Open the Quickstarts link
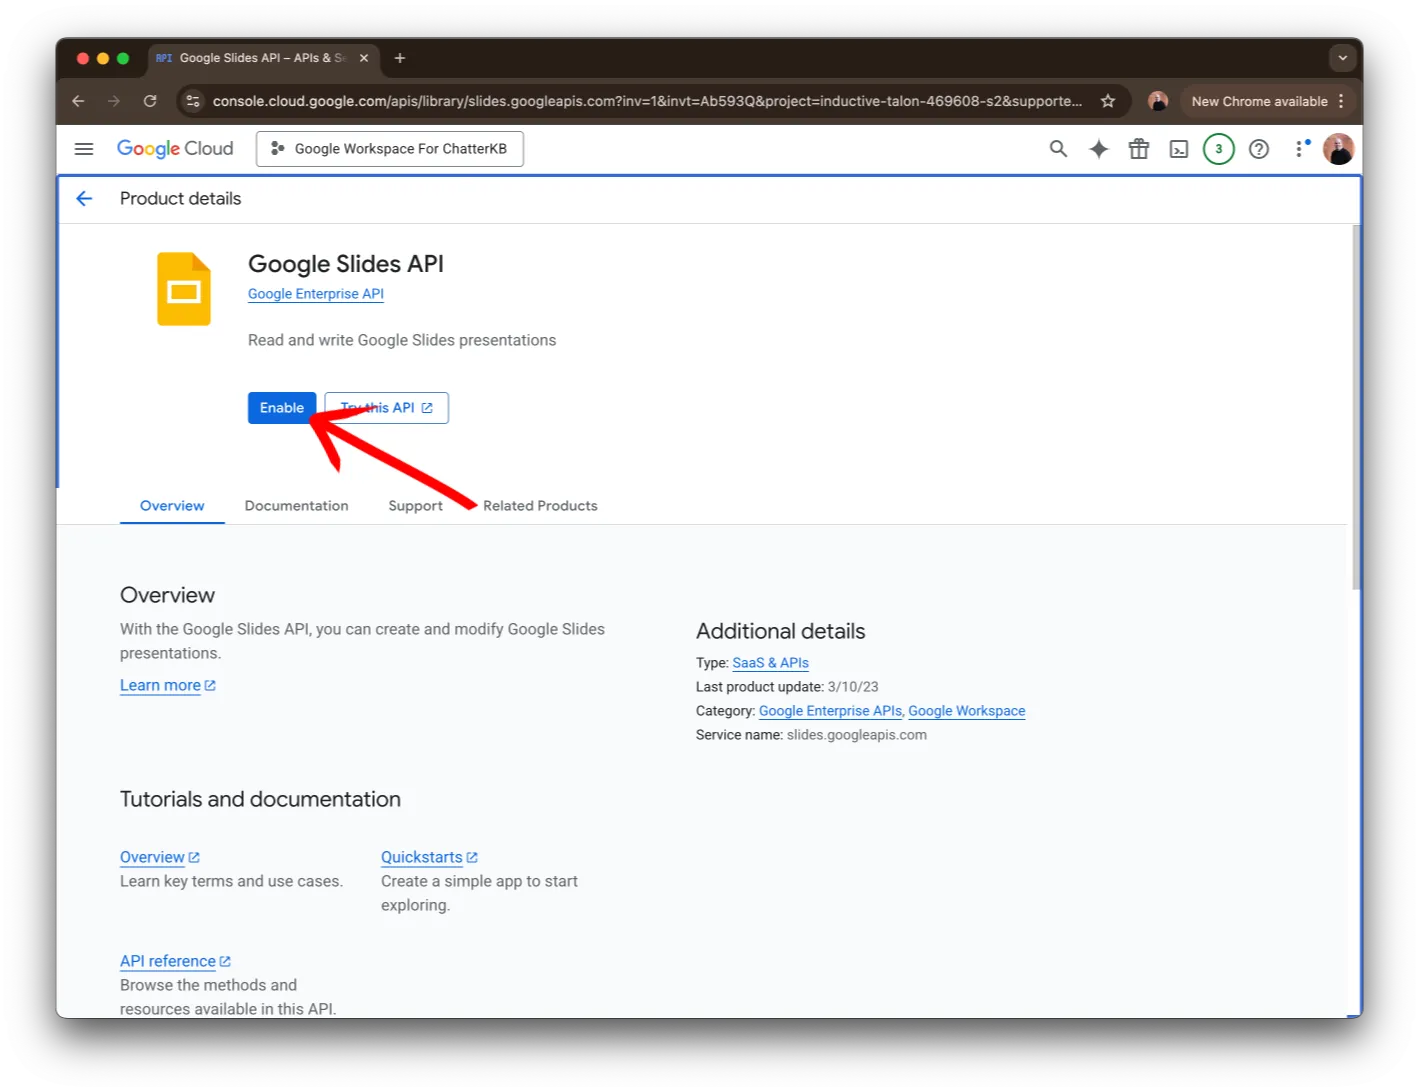Viewport: 1419px width, 1092px height. click(x=429, y=858)
